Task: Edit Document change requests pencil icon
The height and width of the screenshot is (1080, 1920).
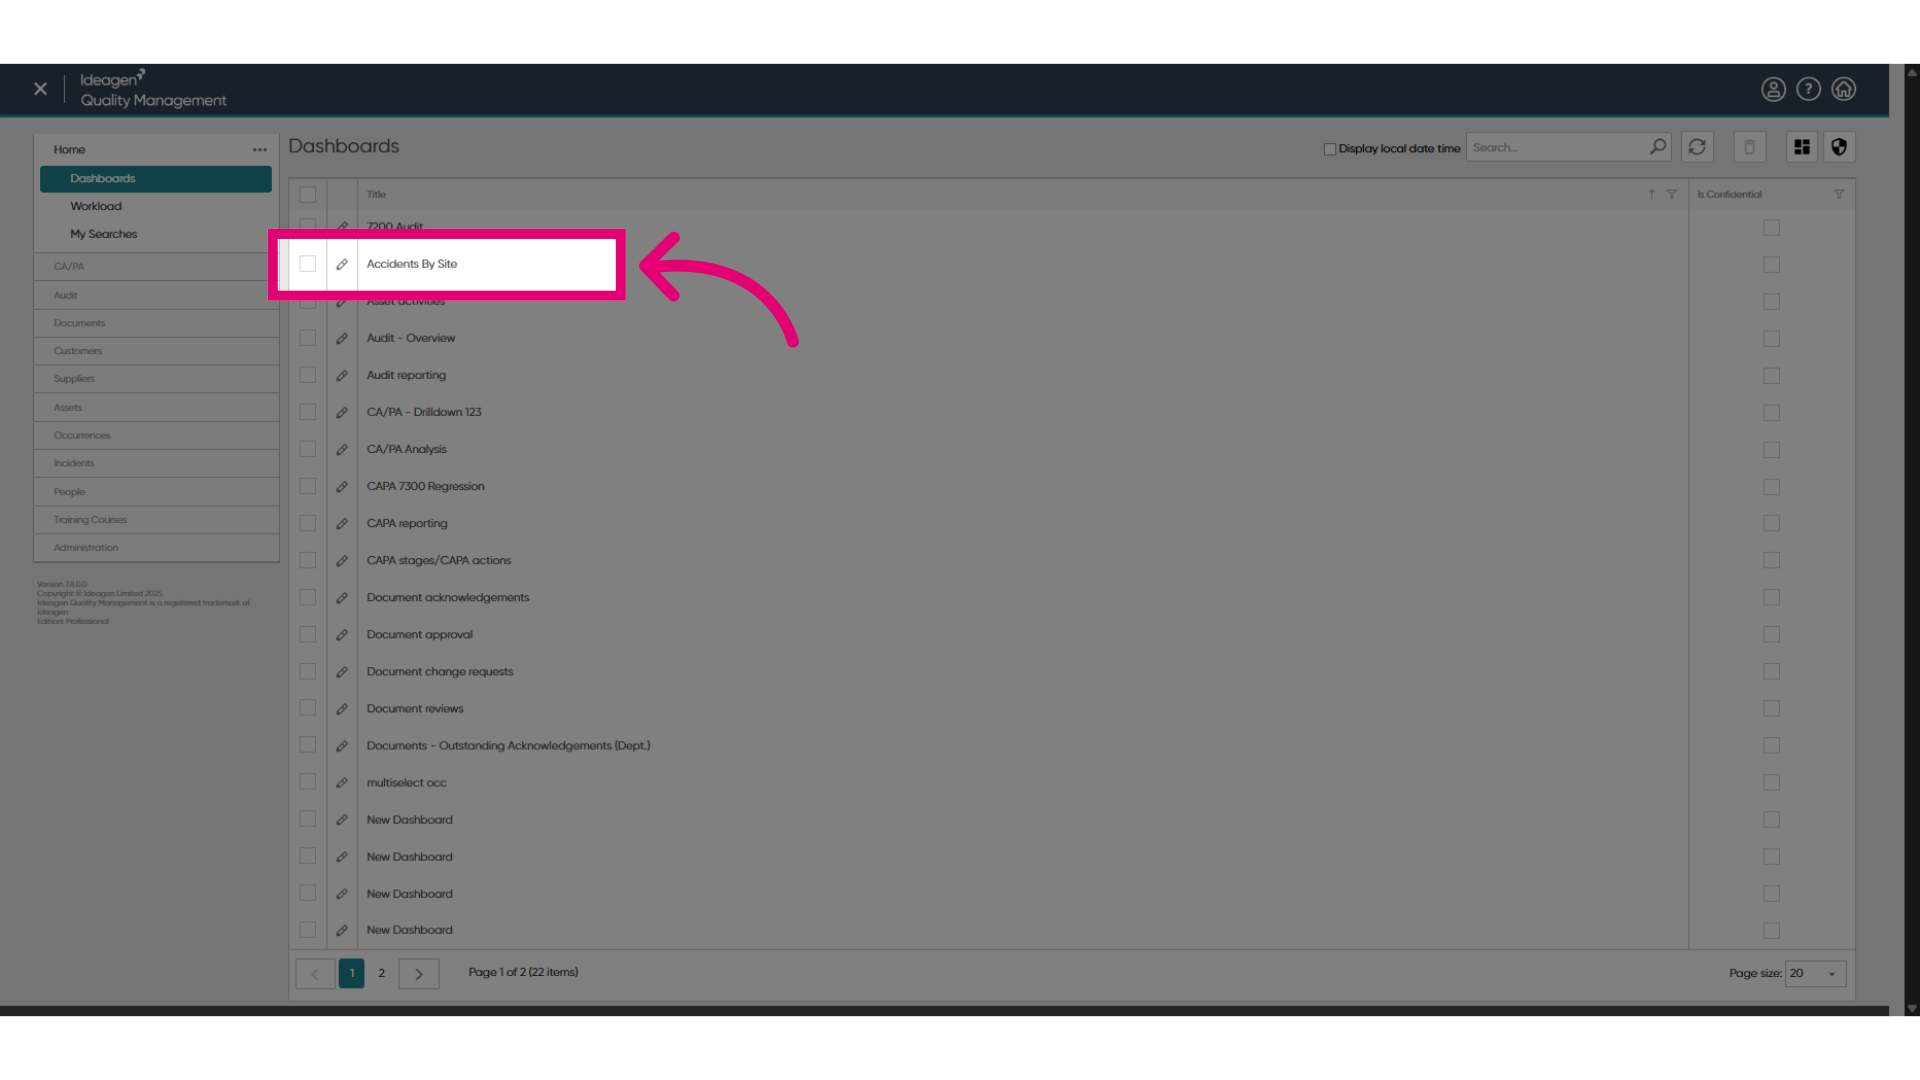Action: (x=342, y=671)
